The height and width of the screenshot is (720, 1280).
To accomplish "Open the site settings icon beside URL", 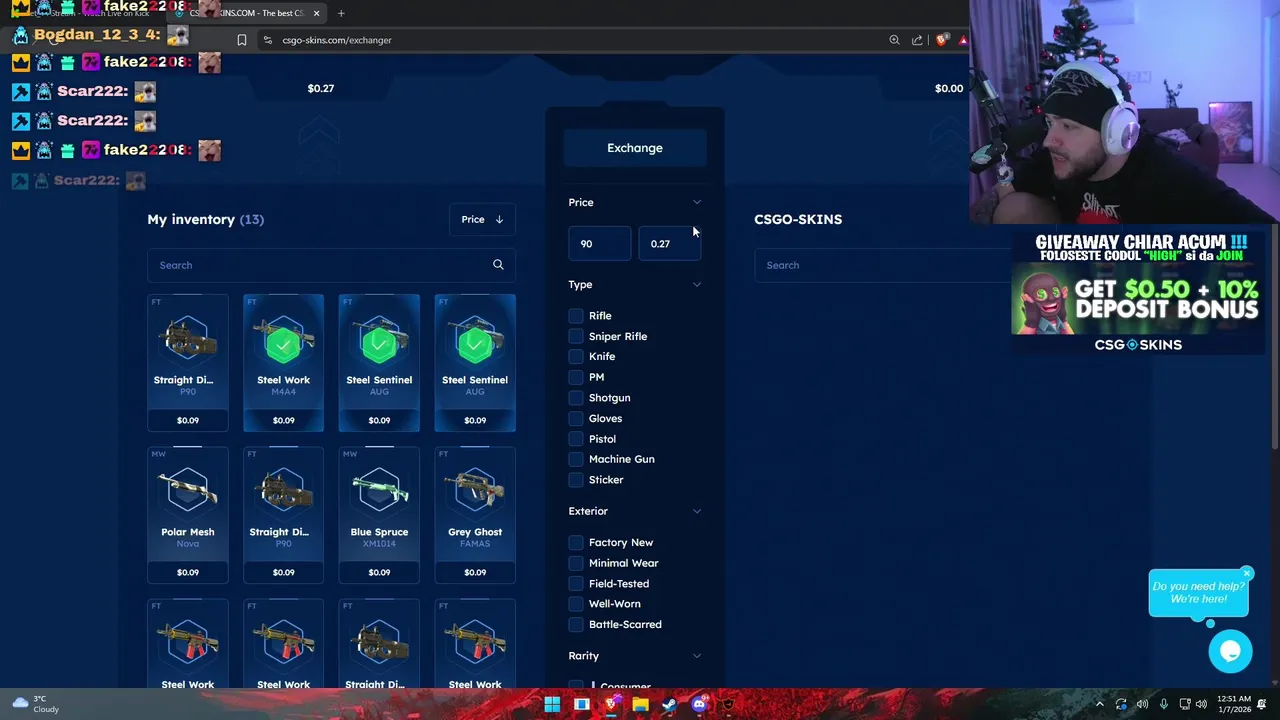I will coord(267,40).
